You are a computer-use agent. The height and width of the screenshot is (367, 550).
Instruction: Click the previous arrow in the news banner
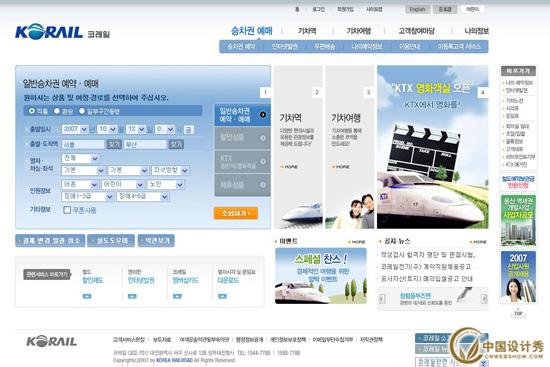click(x=382, y=299)
